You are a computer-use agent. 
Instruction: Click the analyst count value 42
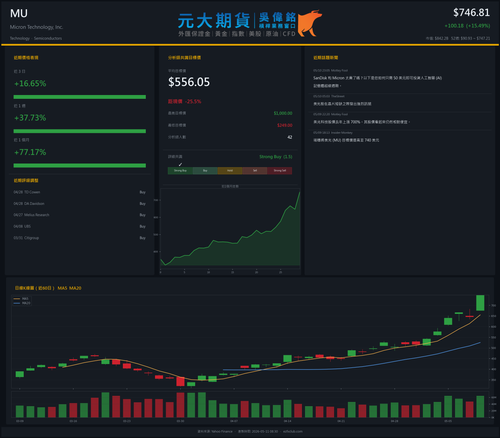[x=290, y=137]
